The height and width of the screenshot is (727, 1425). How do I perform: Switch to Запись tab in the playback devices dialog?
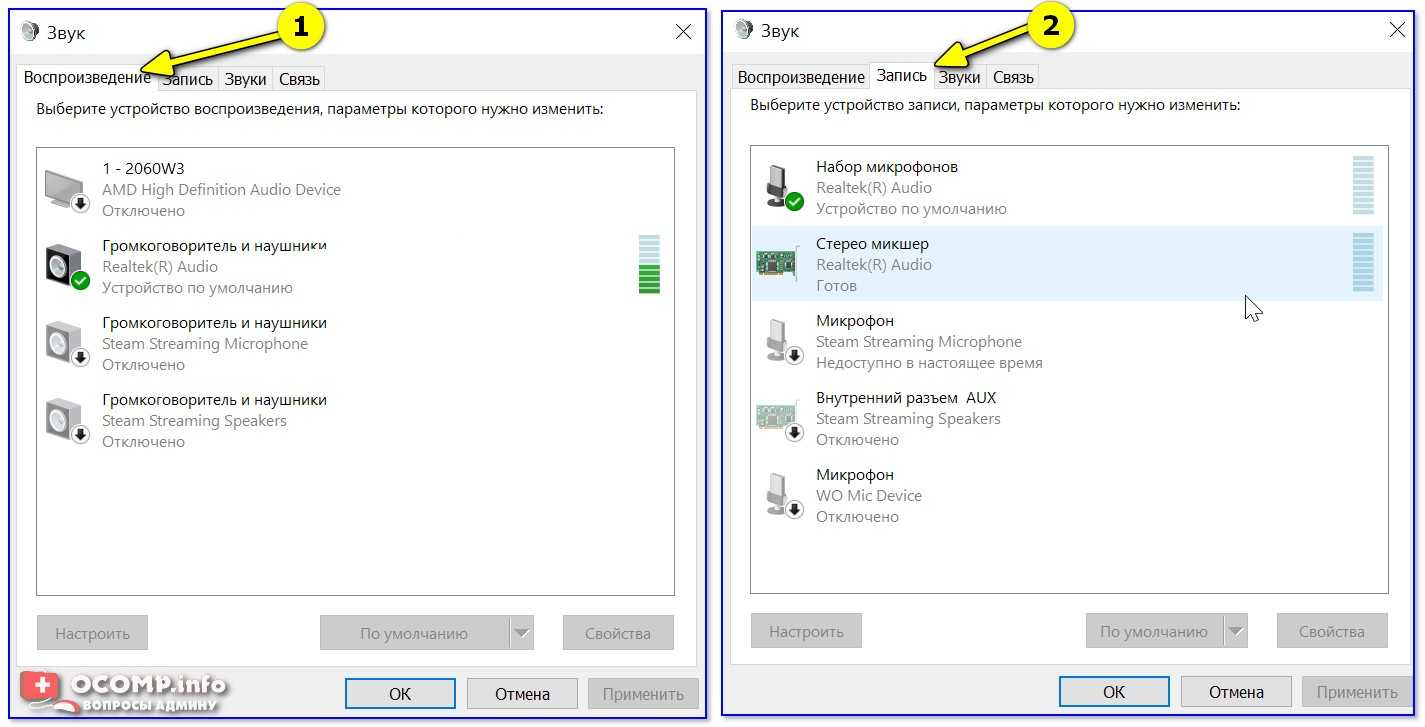click(x=189, y=79)
